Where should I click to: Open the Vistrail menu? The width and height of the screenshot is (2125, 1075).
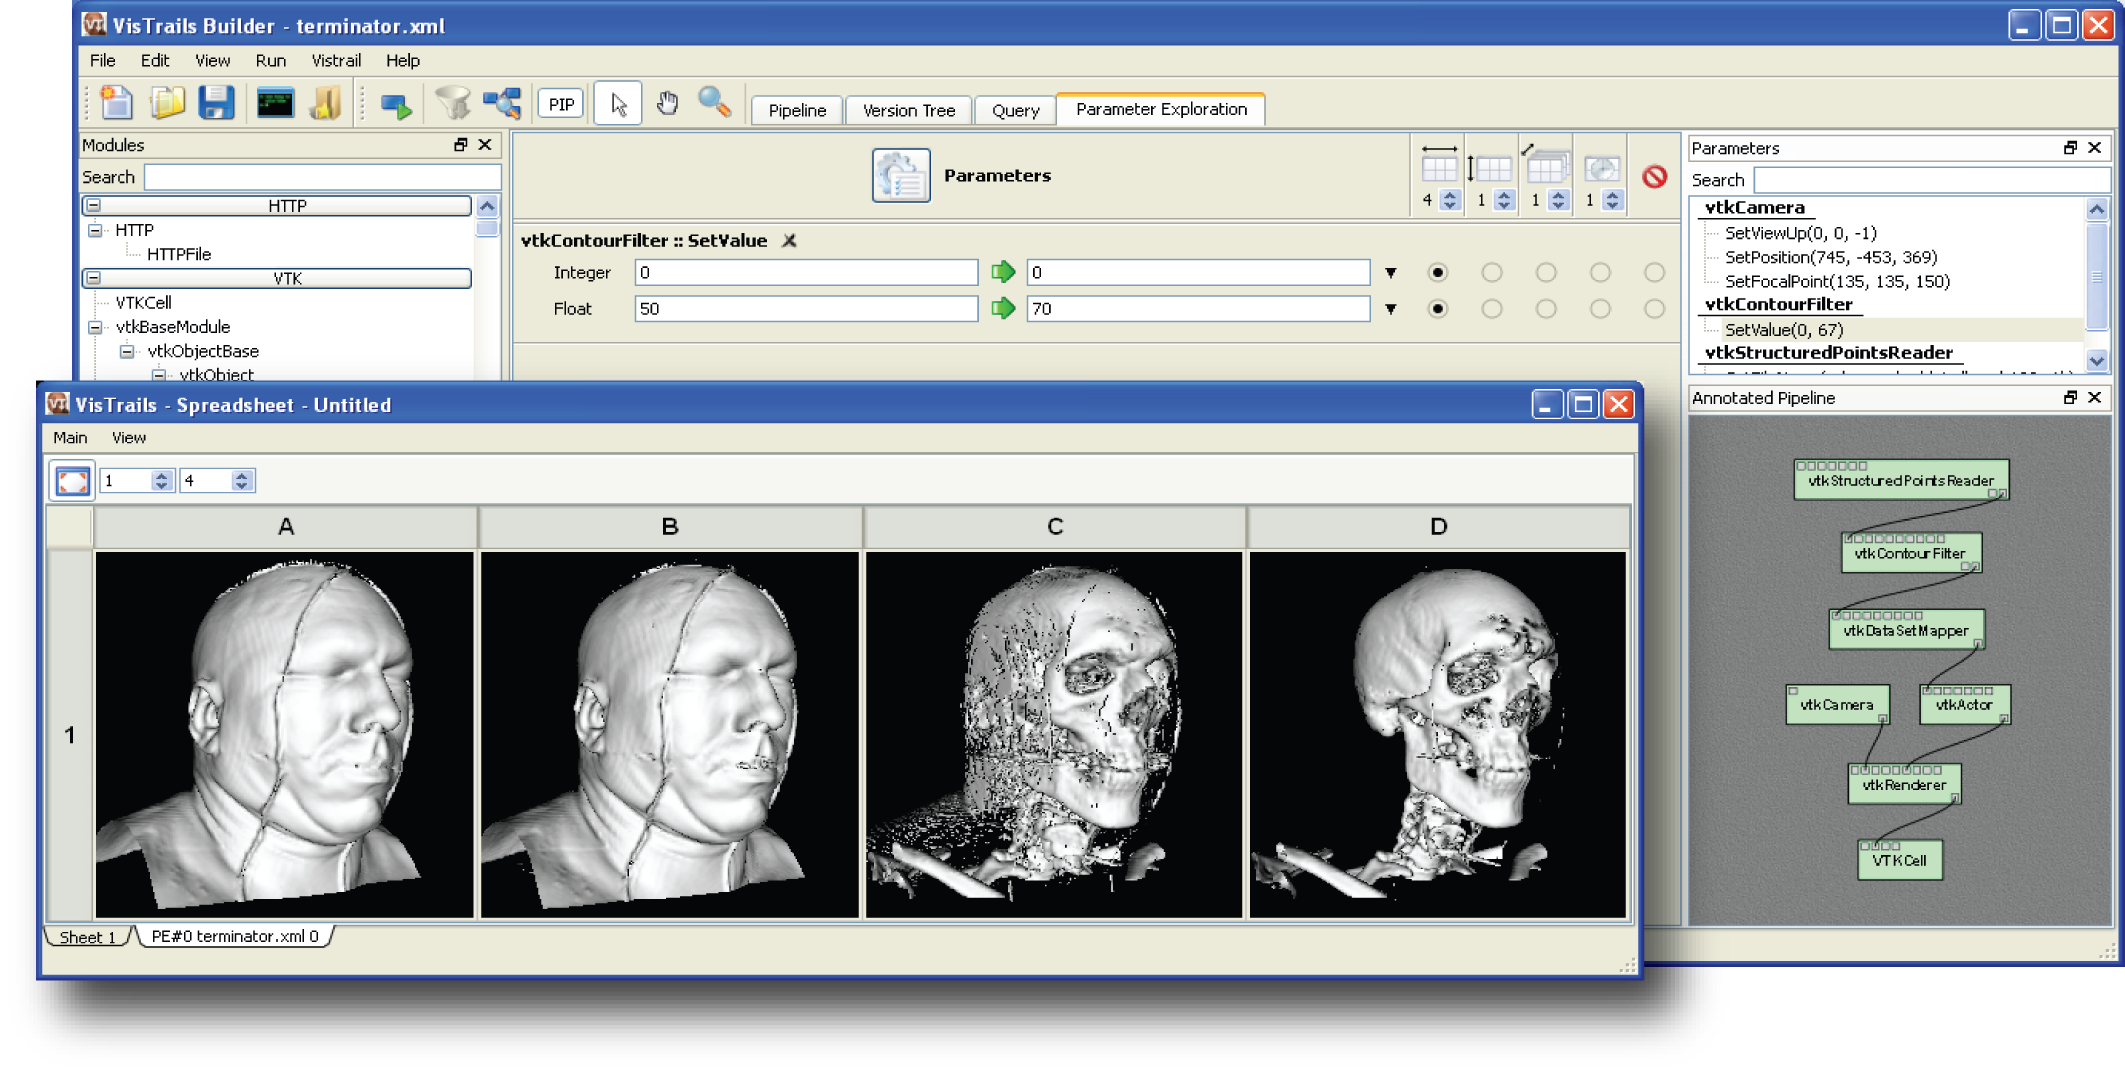pyautogui.click(x=335, y=61)
